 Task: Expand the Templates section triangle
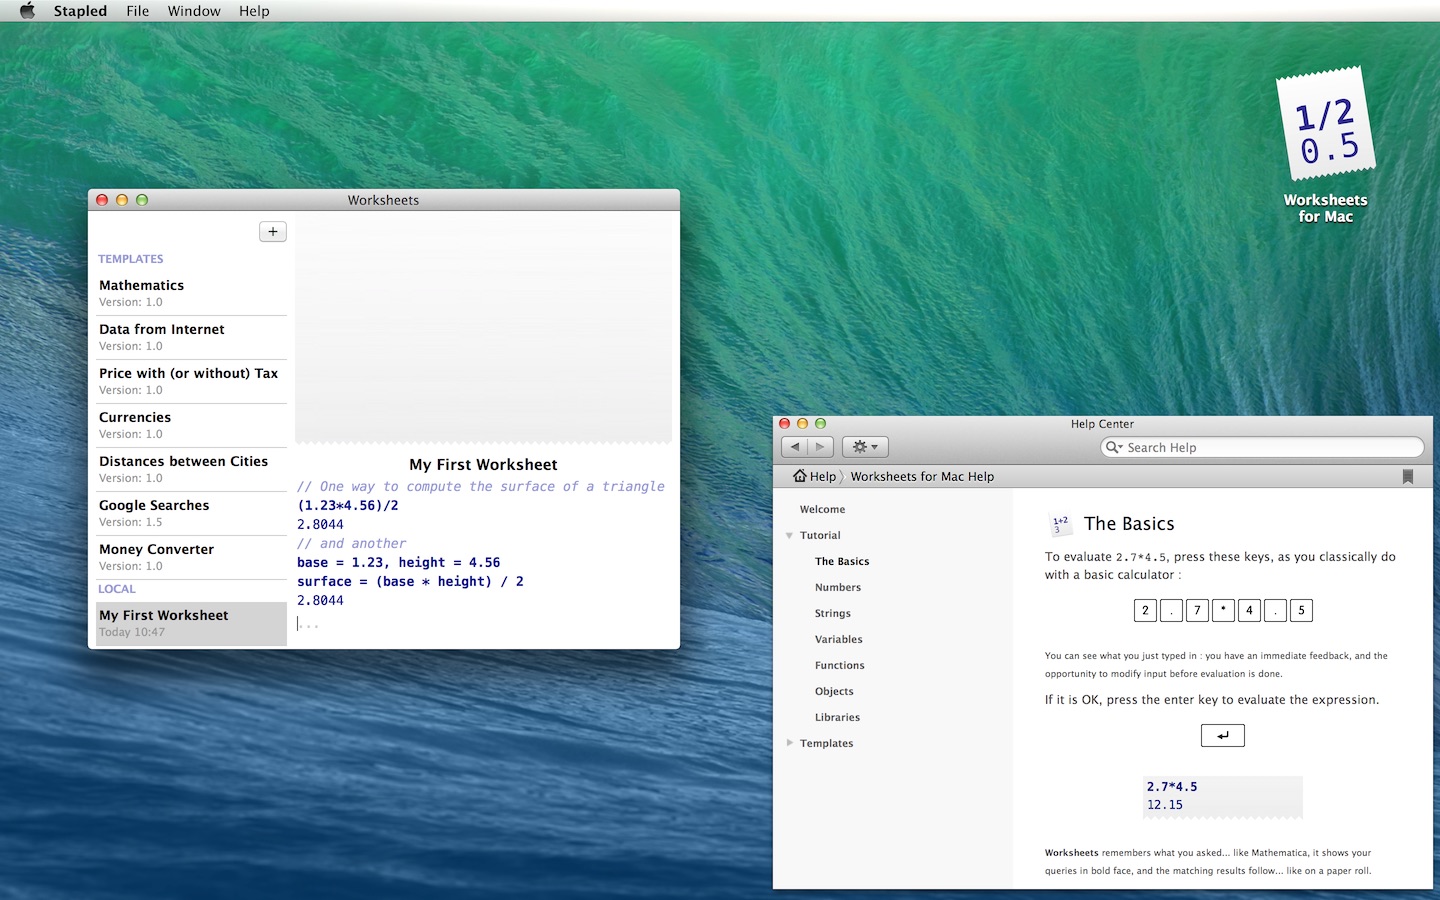[x=789, y=743]
